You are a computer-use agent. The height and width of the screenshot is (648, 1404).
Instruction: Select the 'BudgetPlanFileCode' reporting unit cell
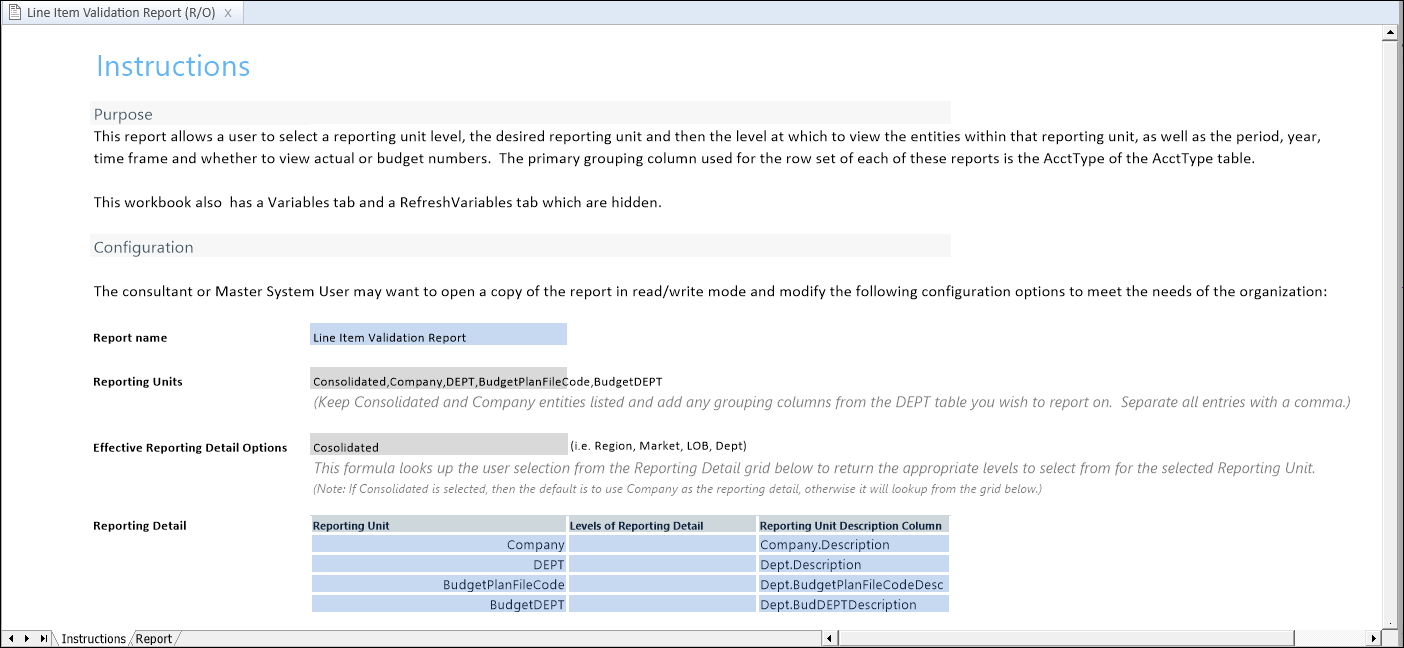(x=439, y=585)
